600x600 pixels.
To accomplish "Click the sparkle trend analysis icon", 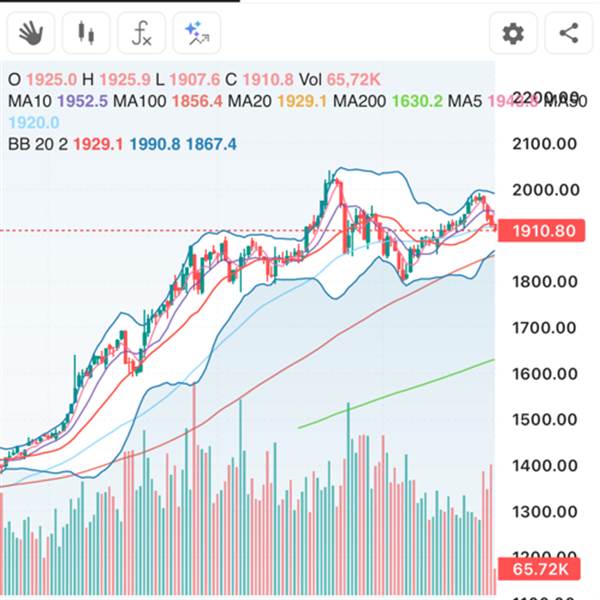I will 196,34.
